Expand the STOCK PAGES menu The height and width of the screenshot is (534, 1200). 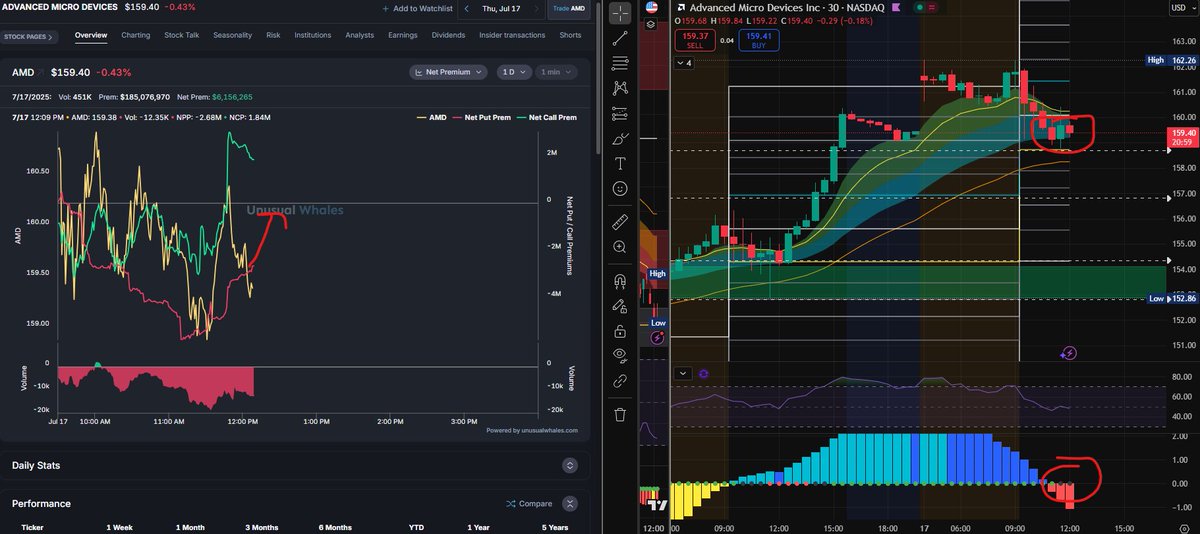point(30,36)
